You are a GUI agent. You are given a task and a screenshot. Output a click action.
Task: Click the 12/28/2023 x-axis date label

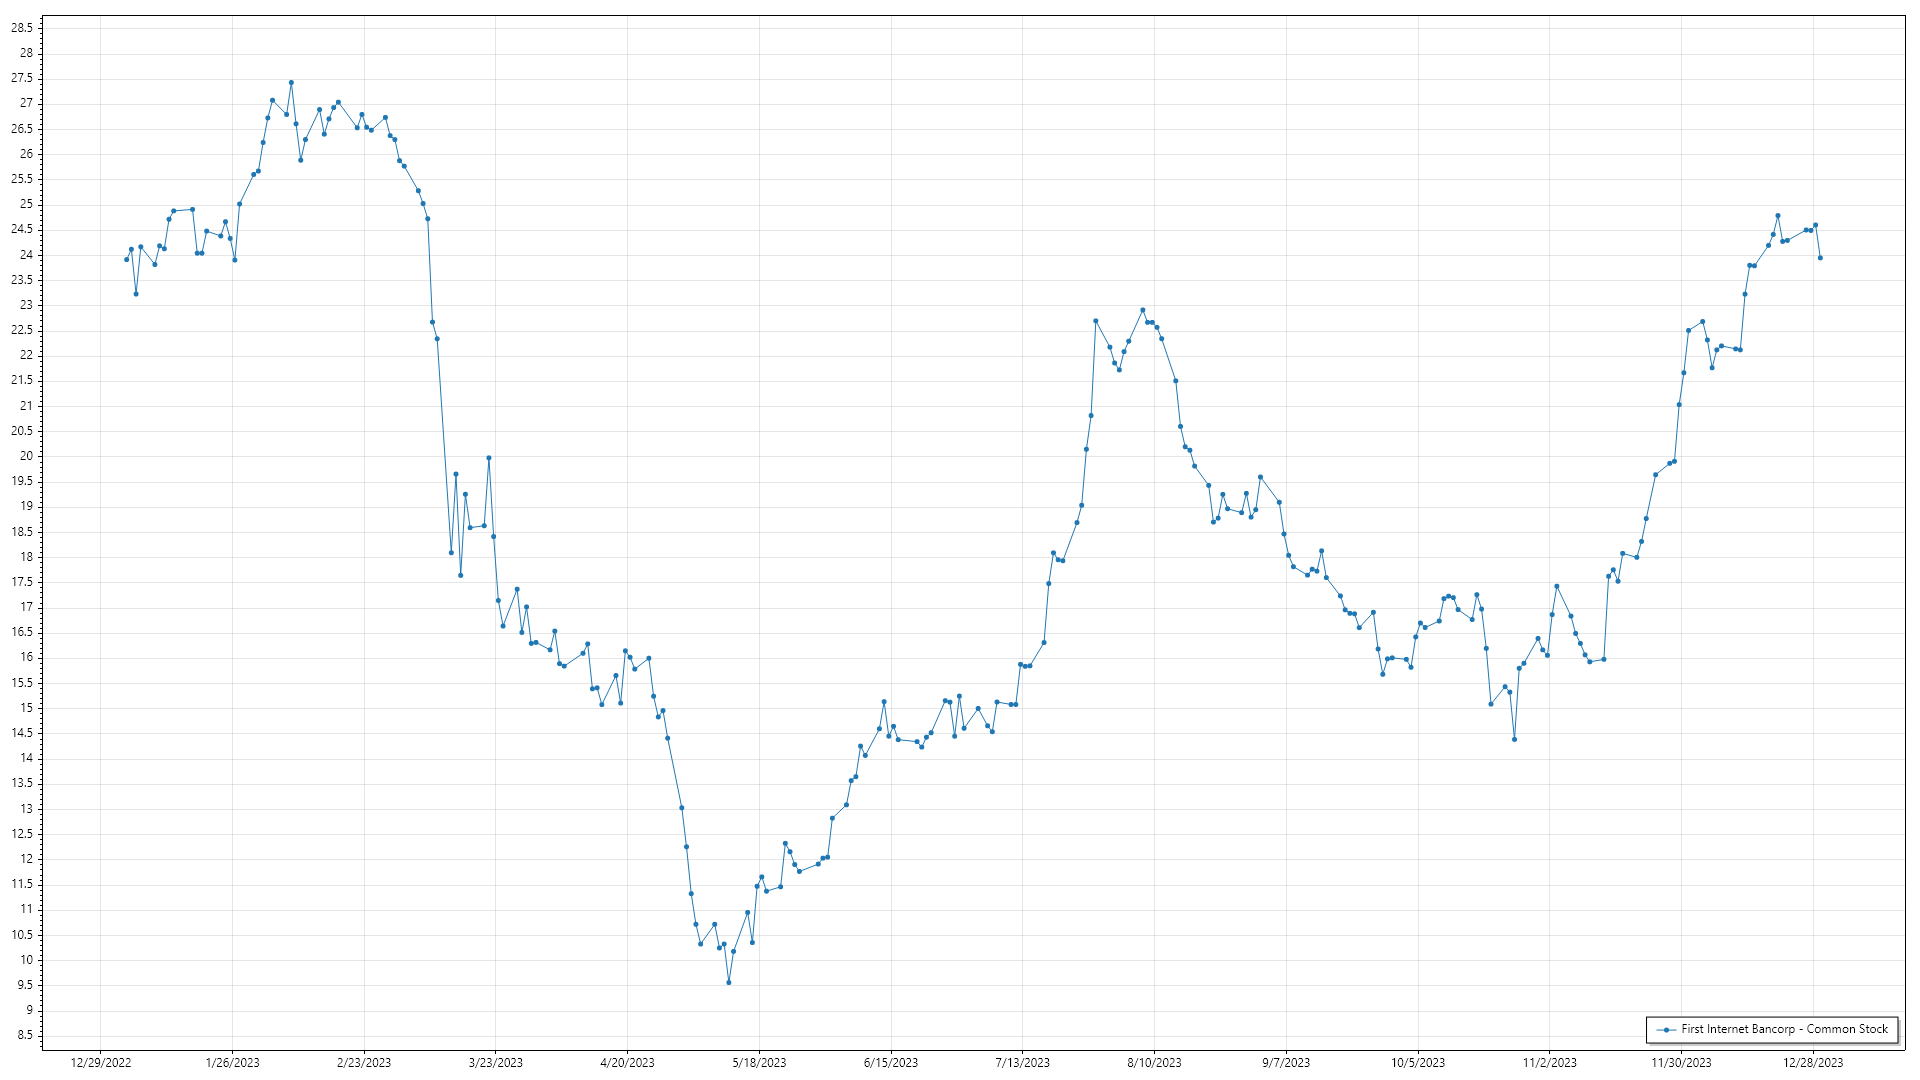point(1813,1062)
